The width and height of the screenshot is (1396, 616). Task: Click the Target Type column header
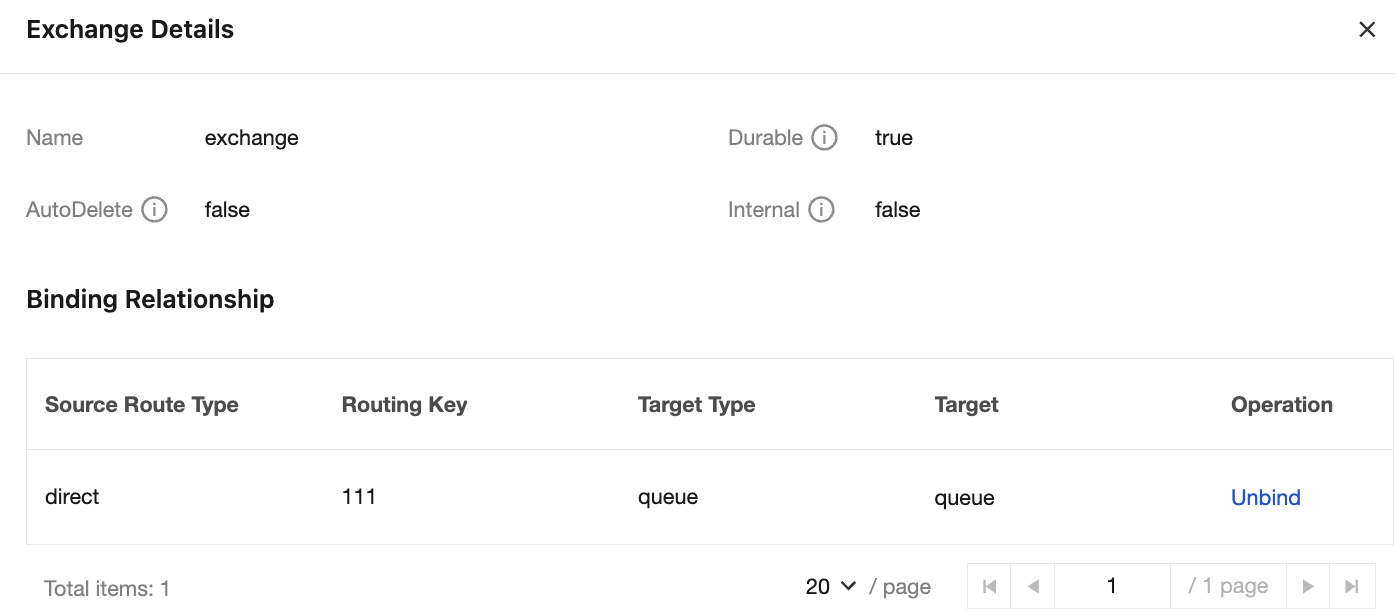(x=696, y=405)
